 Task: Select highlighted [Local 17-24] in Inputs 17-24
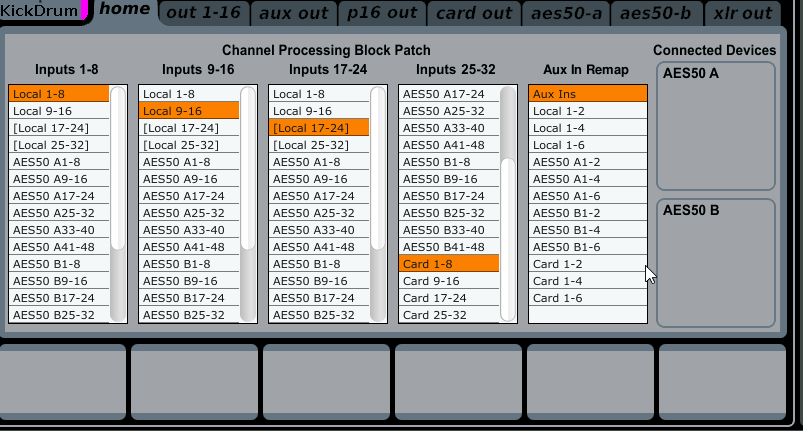319,128
